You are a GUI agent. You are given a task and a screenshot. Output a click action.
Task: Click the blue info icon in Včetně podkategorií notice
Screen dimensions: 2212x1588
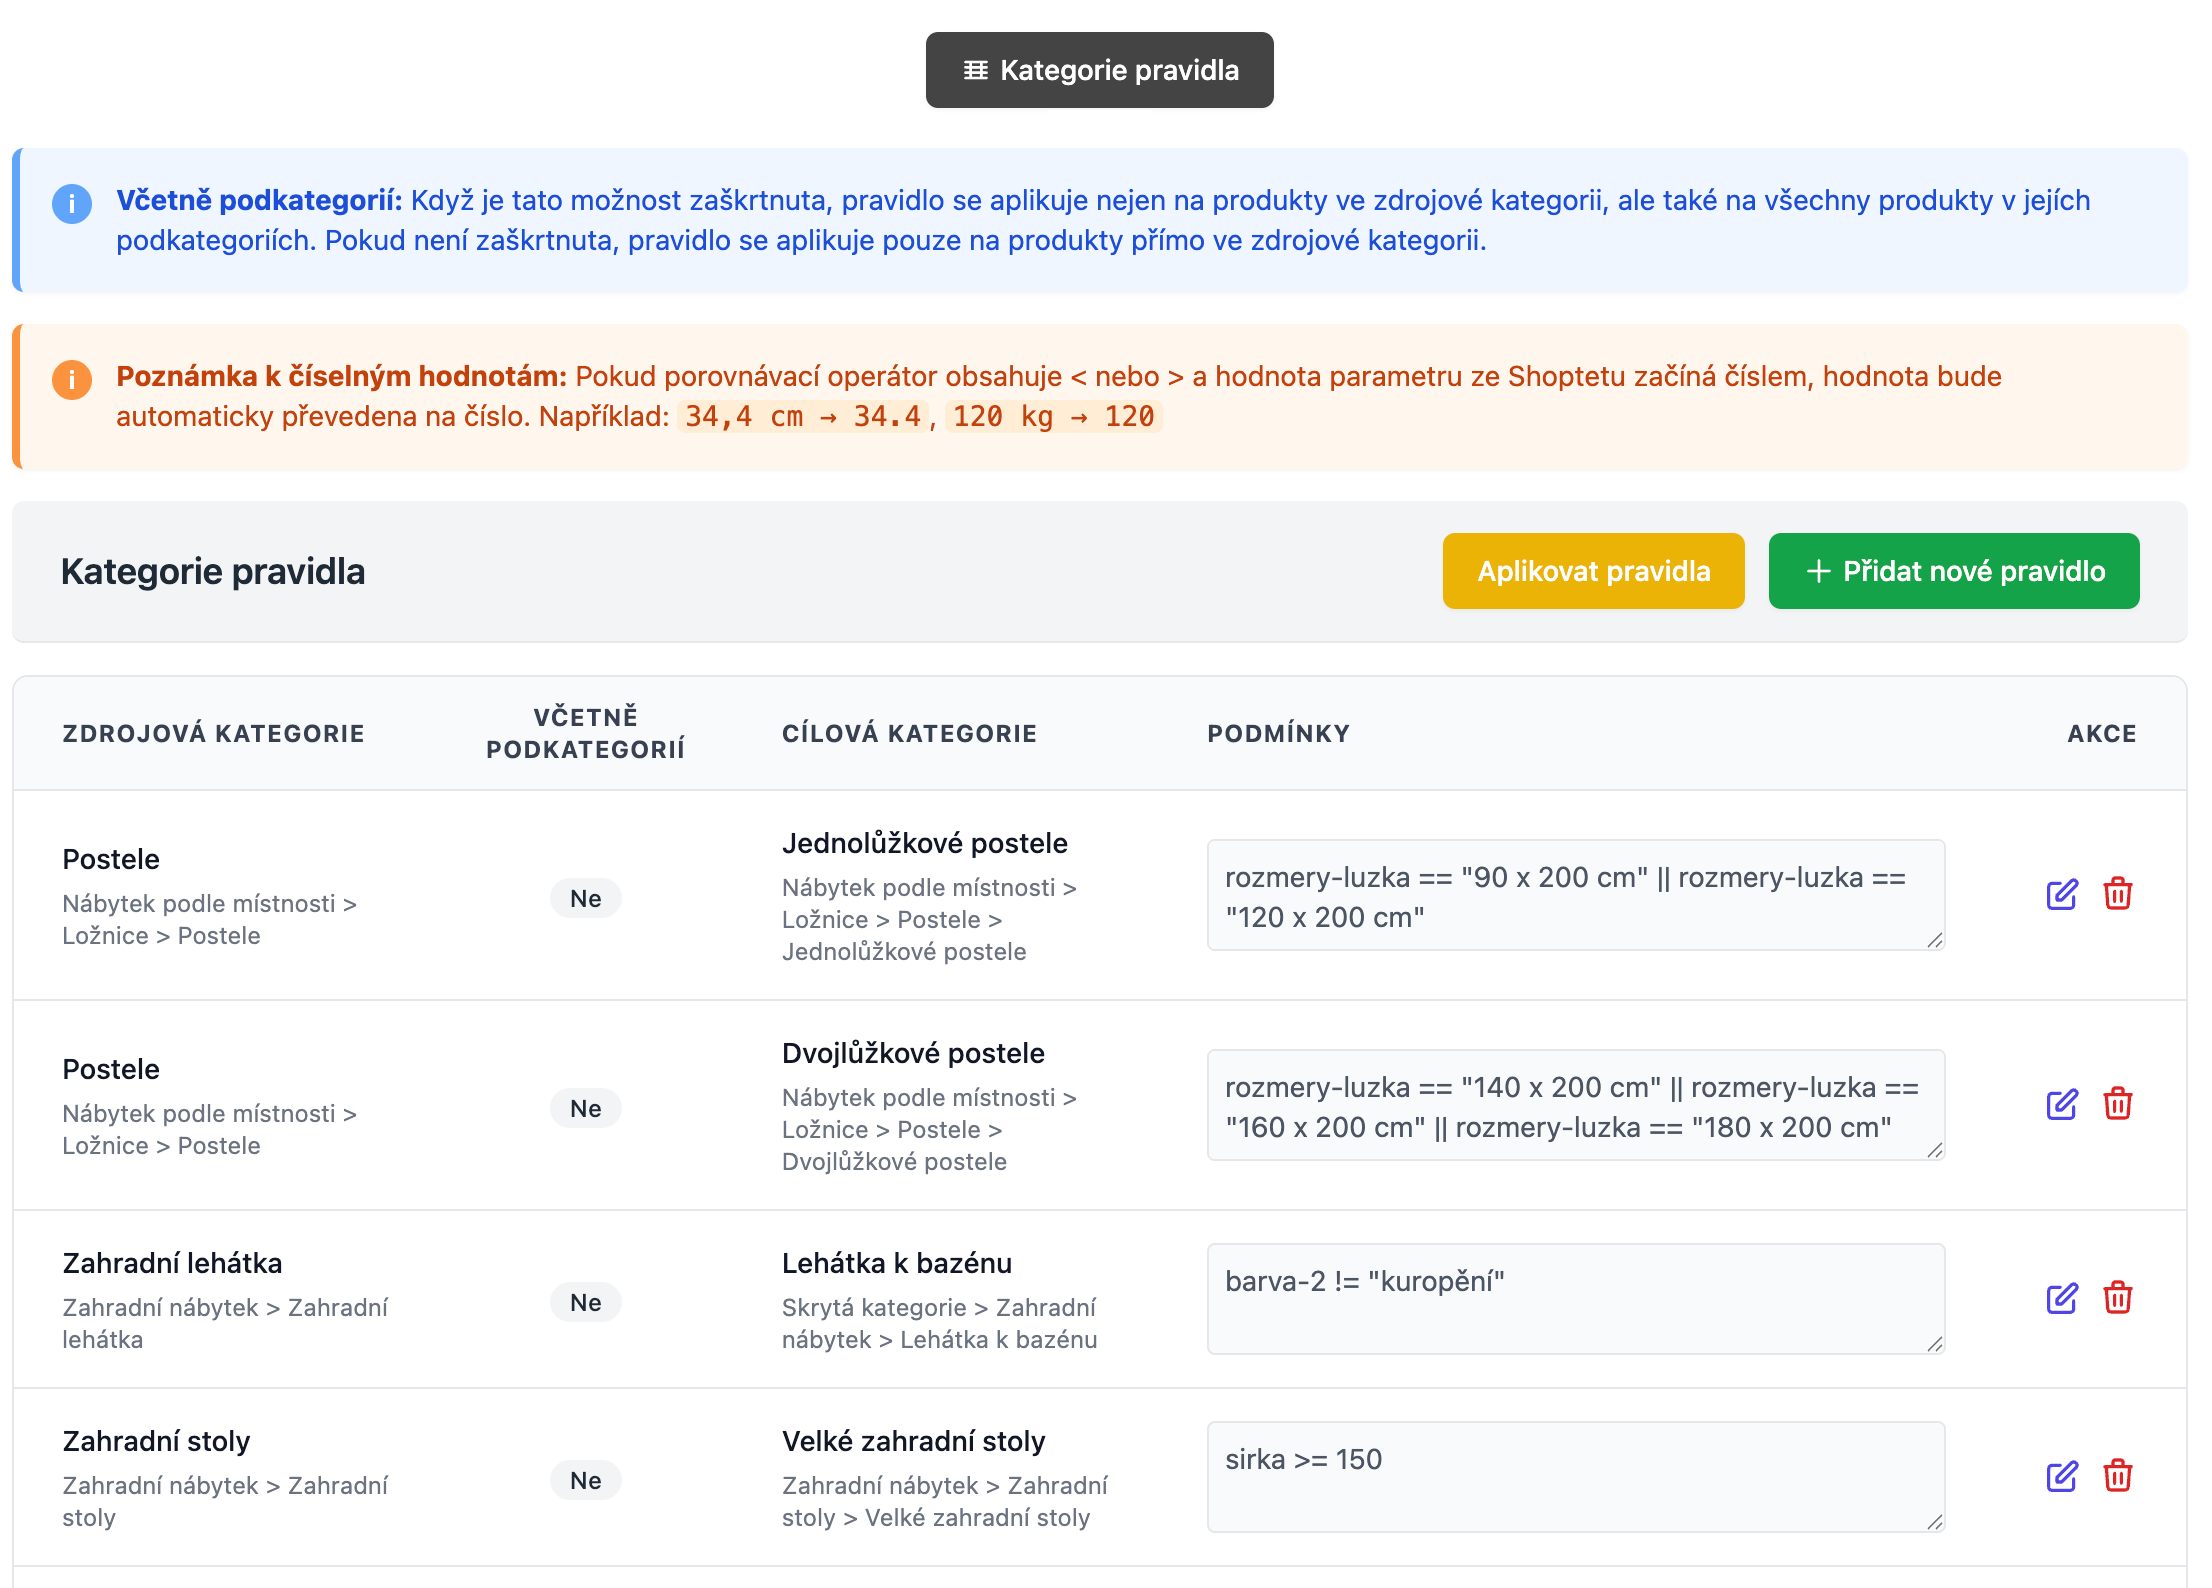tap(72, 204)
